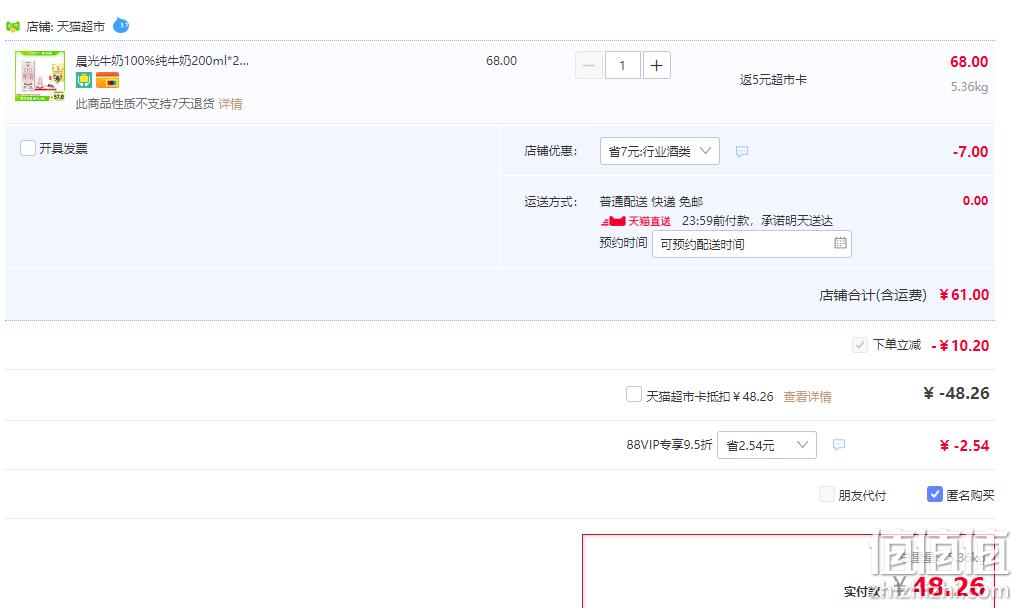1019x608 pixels.
Task: Click the ¥ -10.20 instant reduction amount
Action: [x=960, y=346]
